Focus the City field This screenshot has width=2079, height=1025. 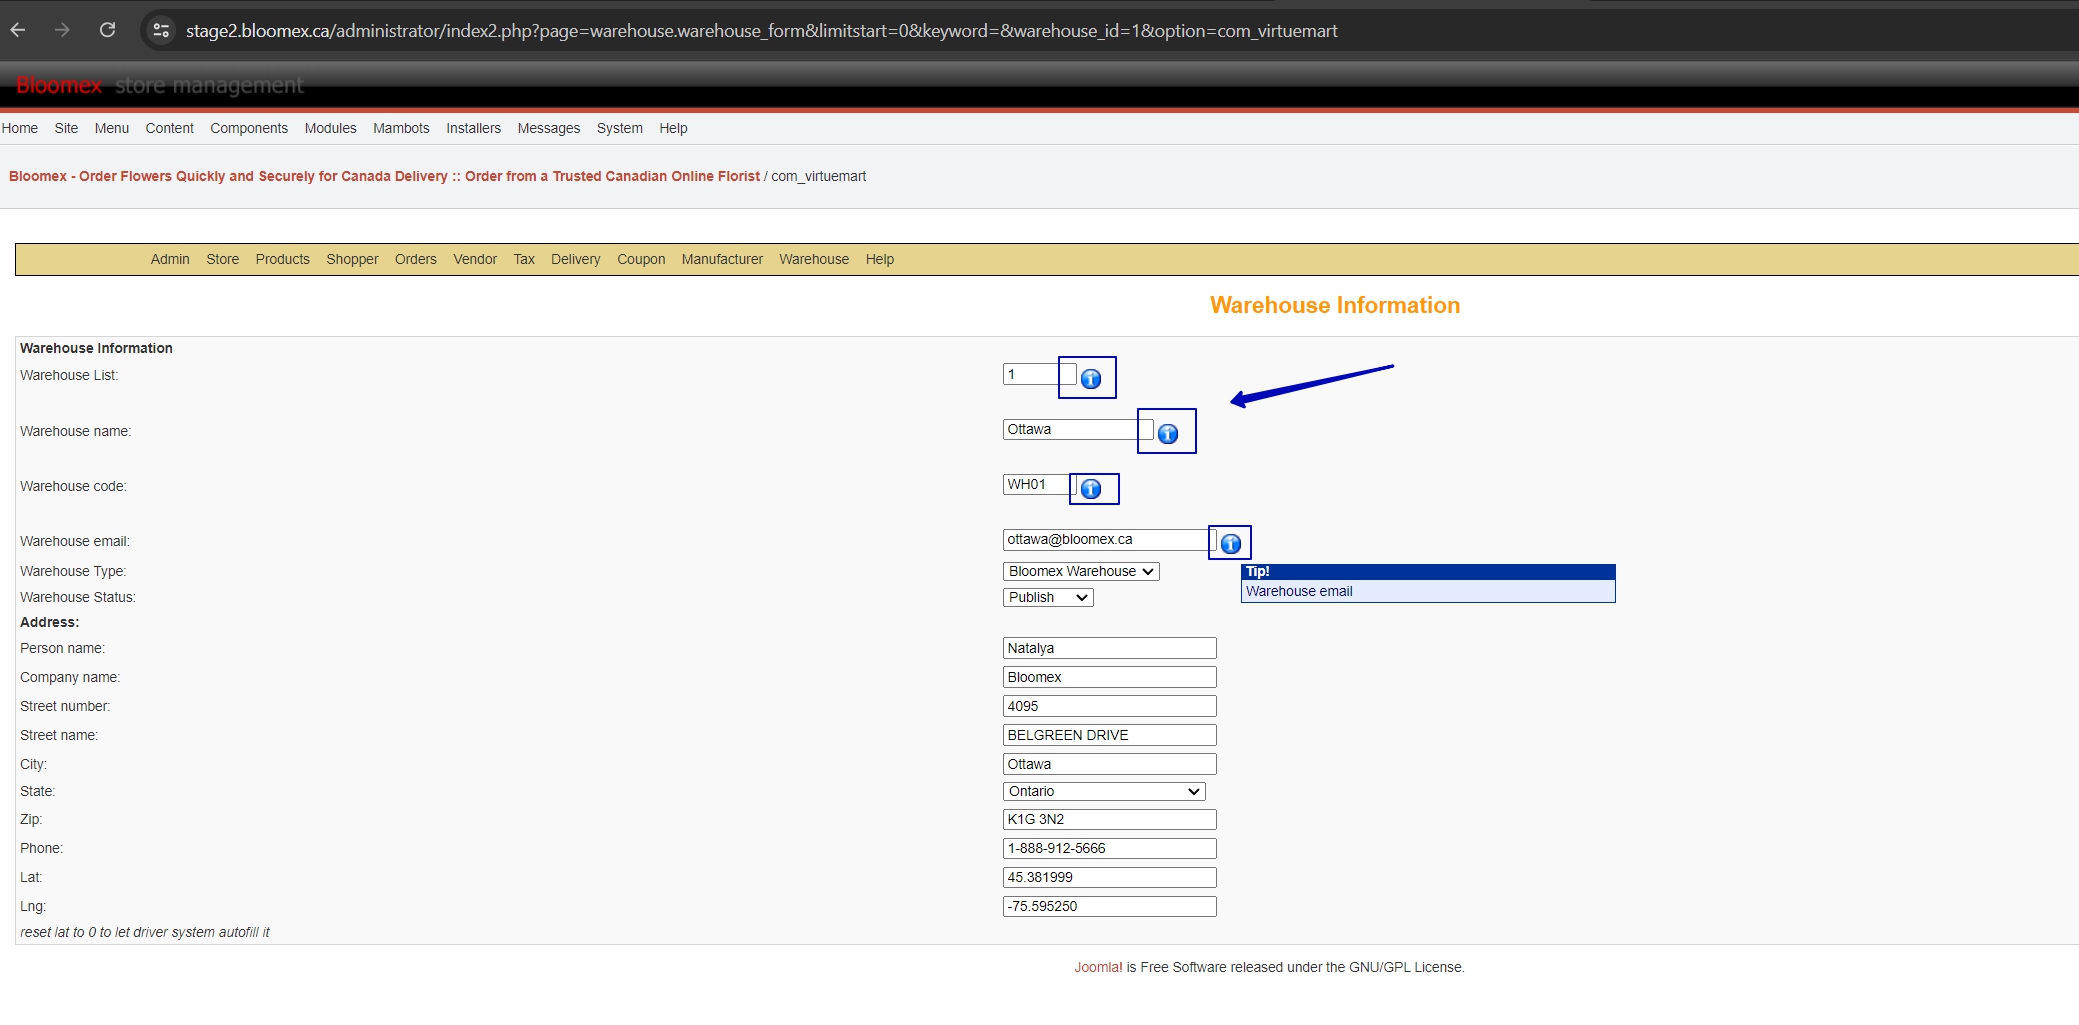coord(1109,764)
